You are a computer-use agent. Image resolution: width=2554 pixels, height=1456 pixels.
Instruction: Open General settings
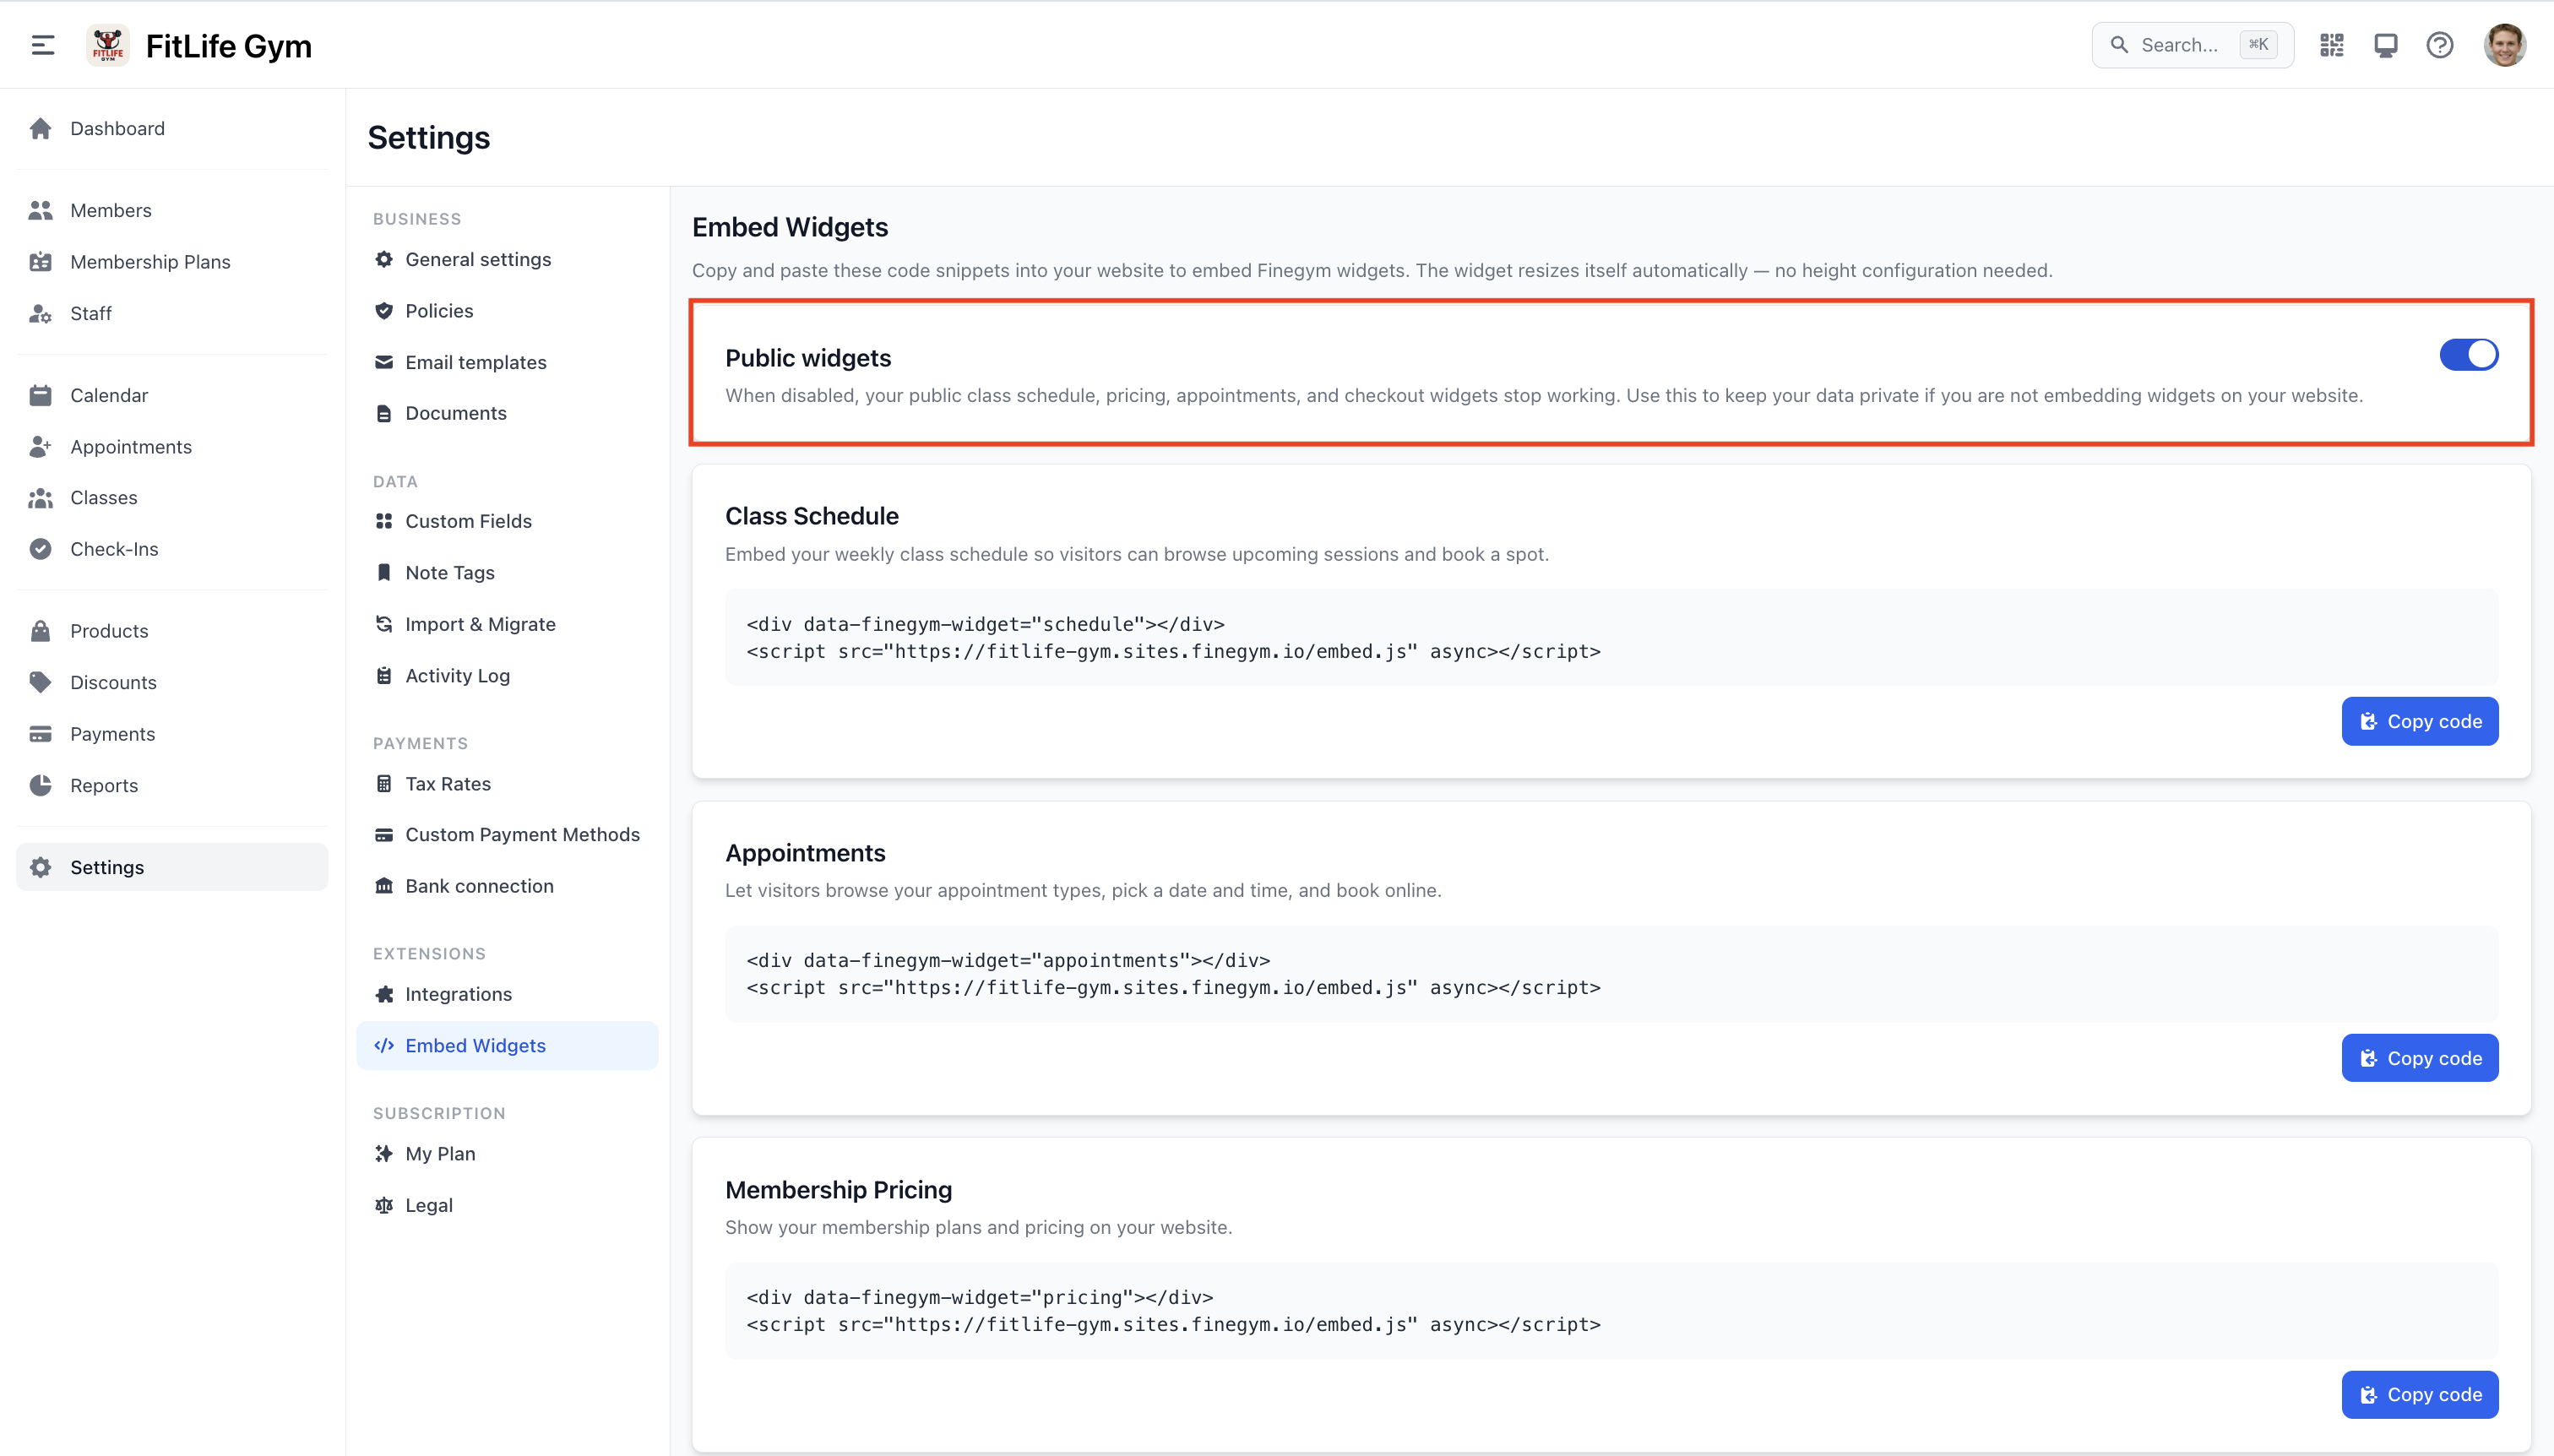[508, 259]
